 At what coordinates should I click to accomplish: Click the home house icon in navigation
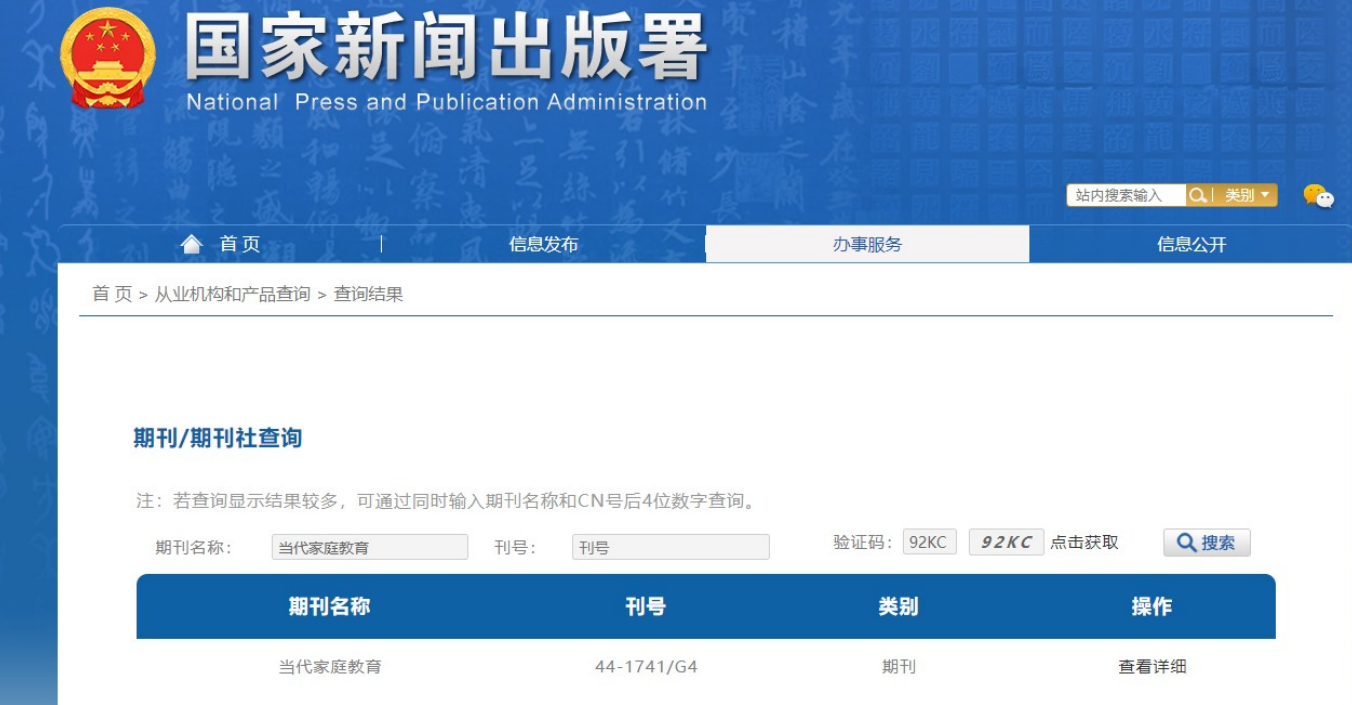point(191,244)
